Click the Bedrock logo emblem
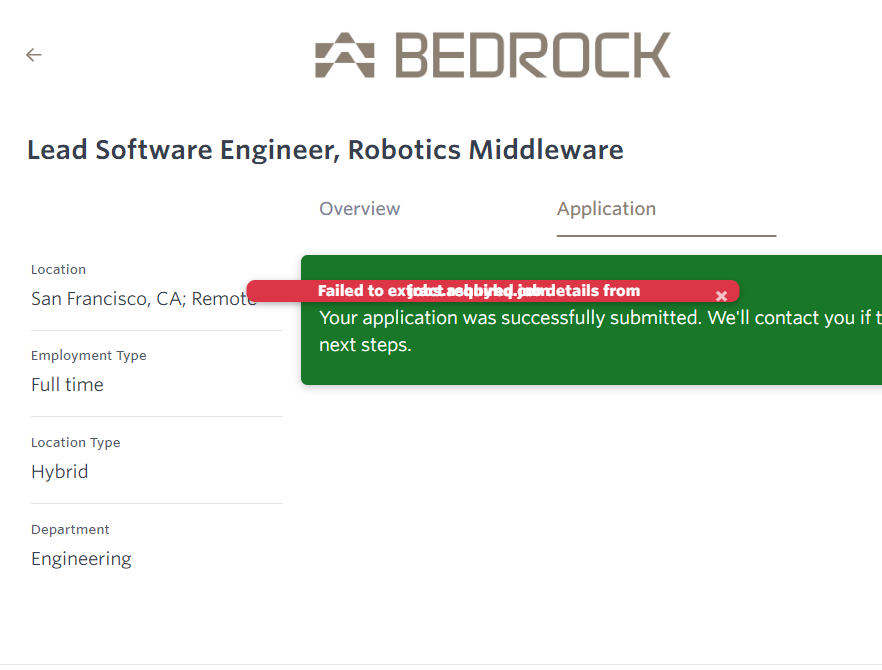The width and height of the screenshot is (882, 670). point(344,56)
